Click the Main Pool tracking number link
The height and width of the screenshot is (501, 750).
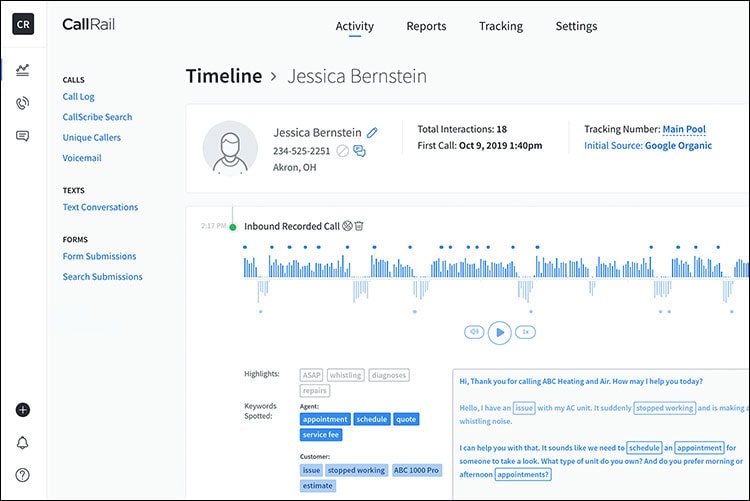pos(684,129)
